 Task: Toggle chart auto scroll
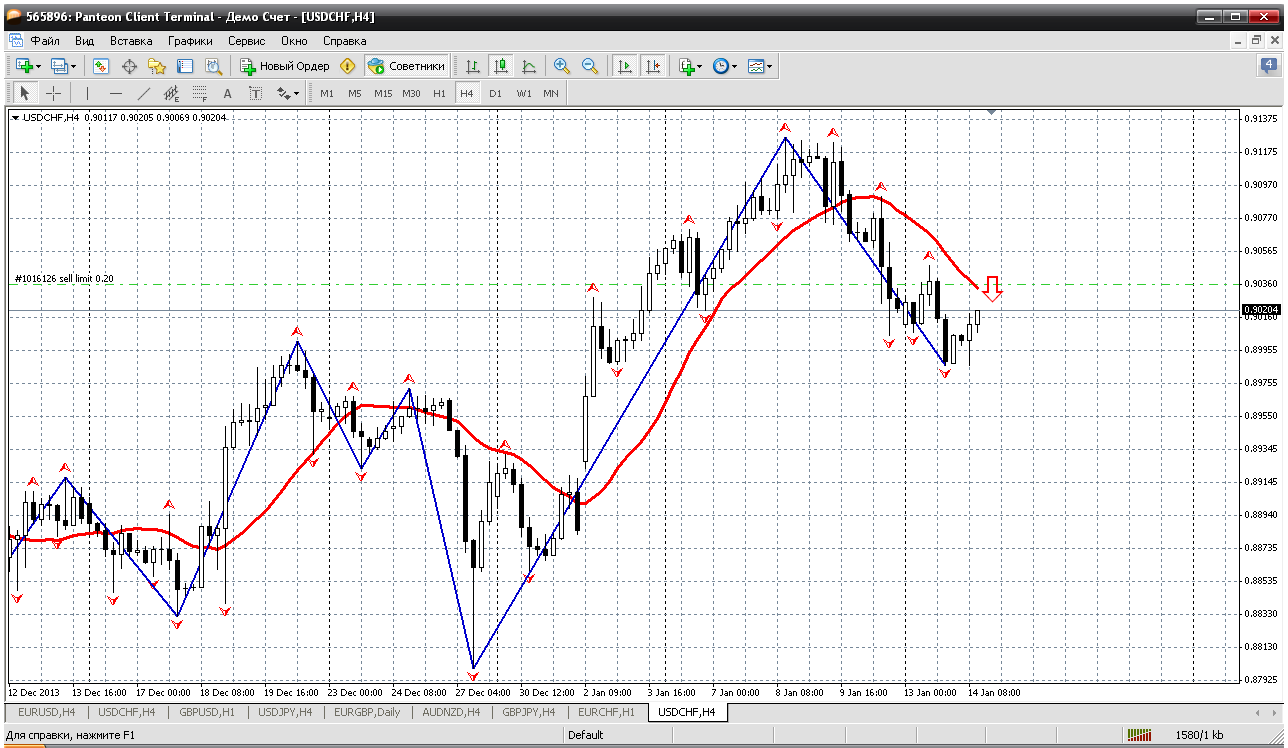(x=625, y=66)
